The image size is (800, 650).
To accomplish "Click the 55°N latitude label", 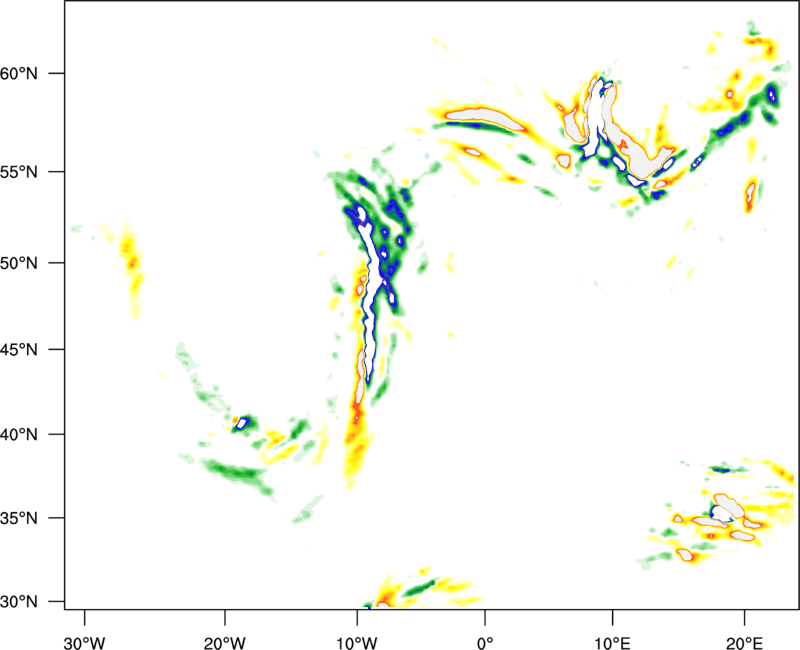I will [x=19, y=172].
